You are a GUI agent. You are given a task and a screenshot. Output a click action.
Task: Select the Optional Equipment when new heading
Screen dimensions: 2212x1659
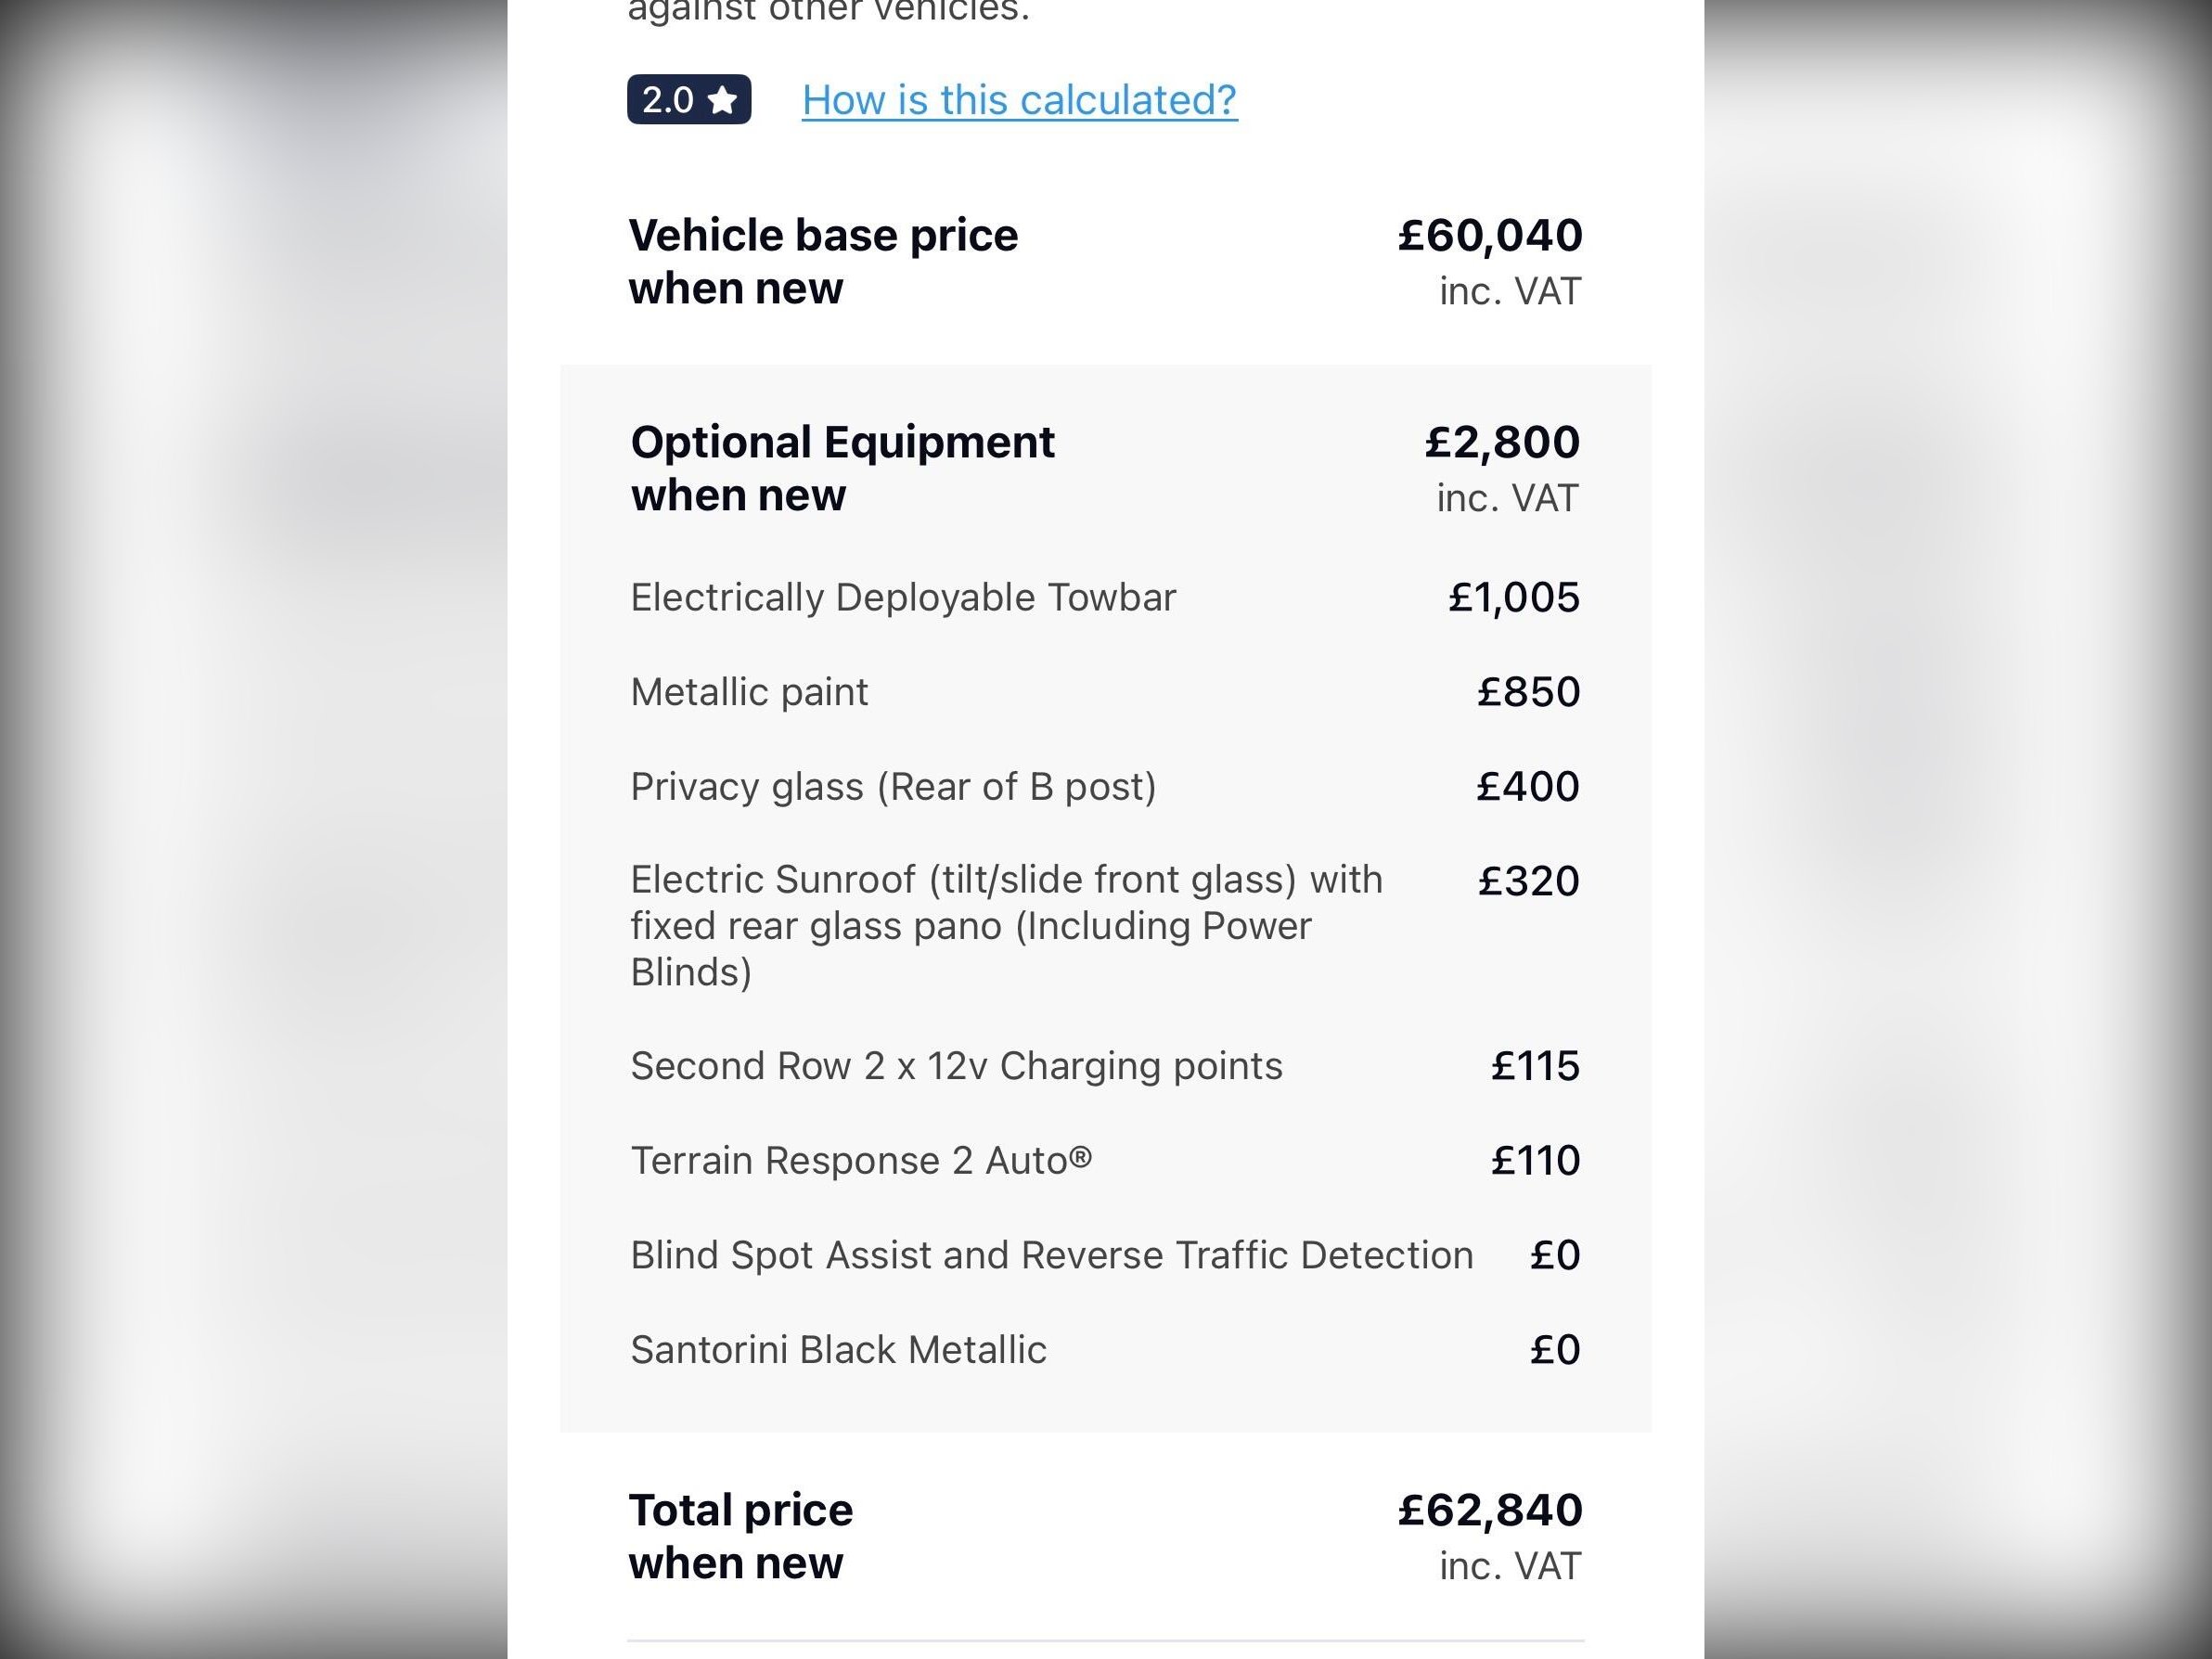tap(842, 468)
